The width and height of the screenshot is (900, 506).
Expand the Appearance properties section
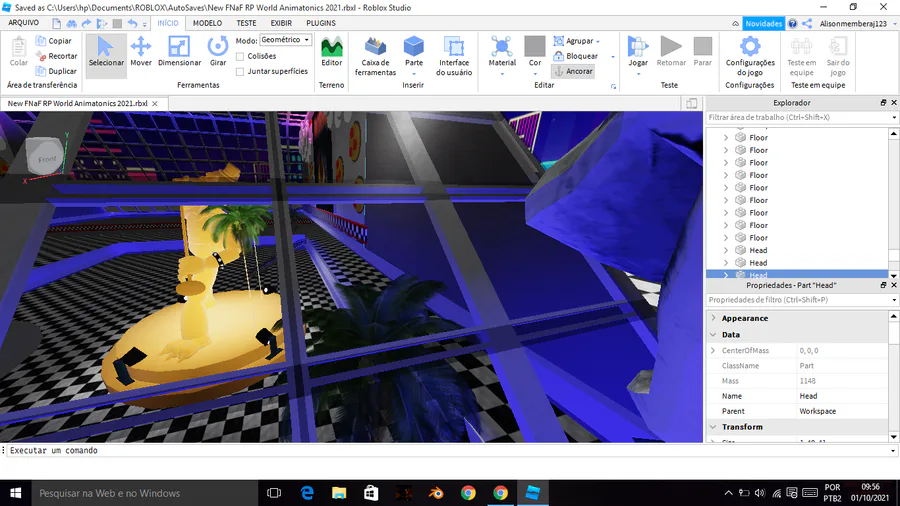tap(713, 318)
